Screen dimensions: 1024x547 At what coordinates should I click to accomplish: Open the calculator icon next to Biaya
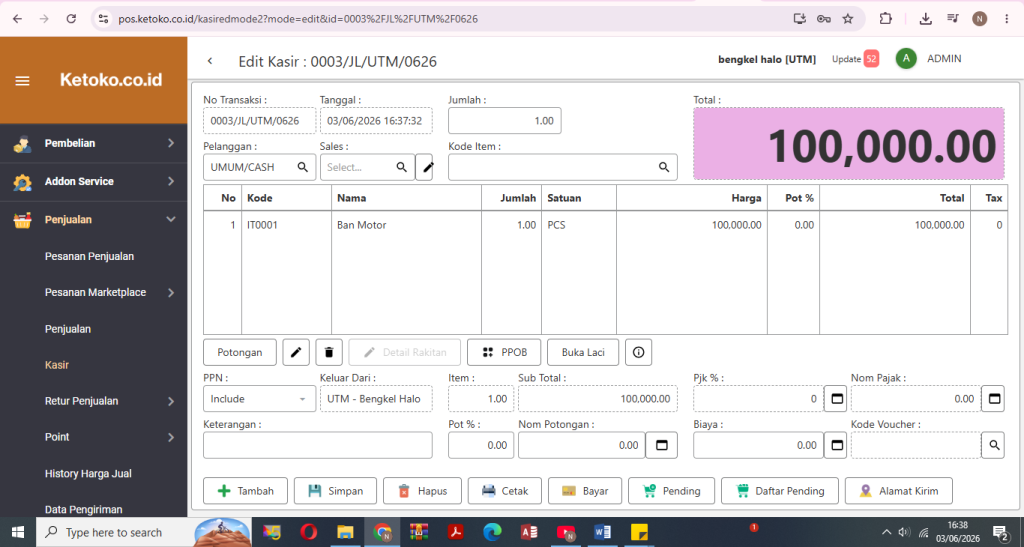(x=836, y=445)
